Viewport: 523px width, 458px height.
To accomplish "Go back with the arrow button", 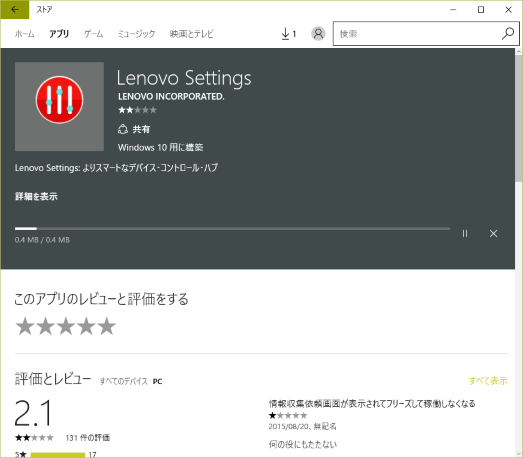I will coord(15,10).
